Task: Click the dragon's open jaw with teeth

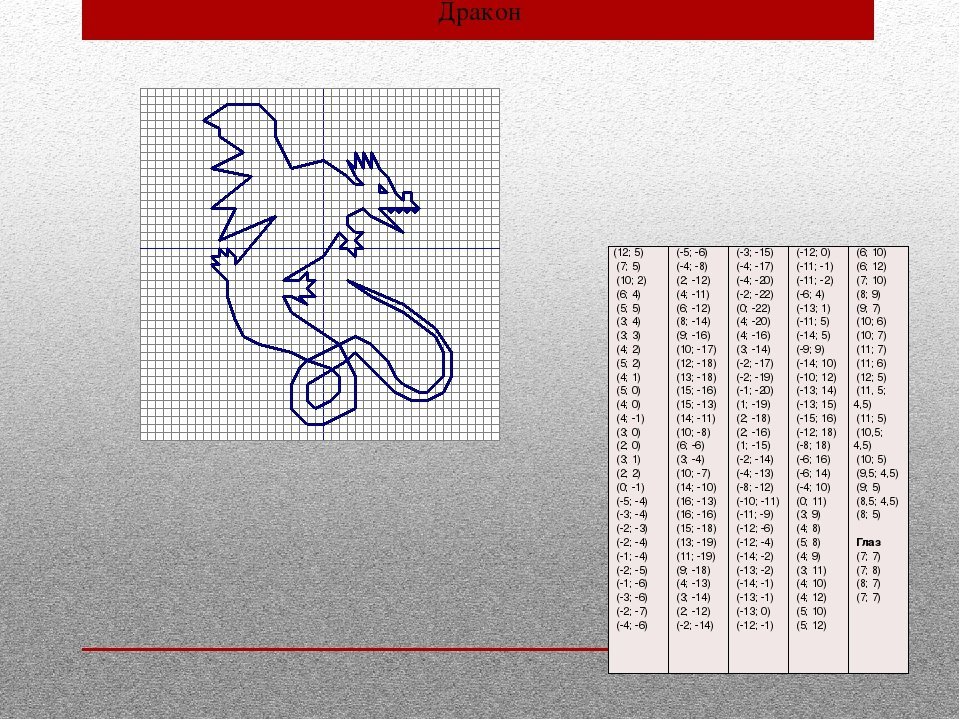Action: point(398,210)
